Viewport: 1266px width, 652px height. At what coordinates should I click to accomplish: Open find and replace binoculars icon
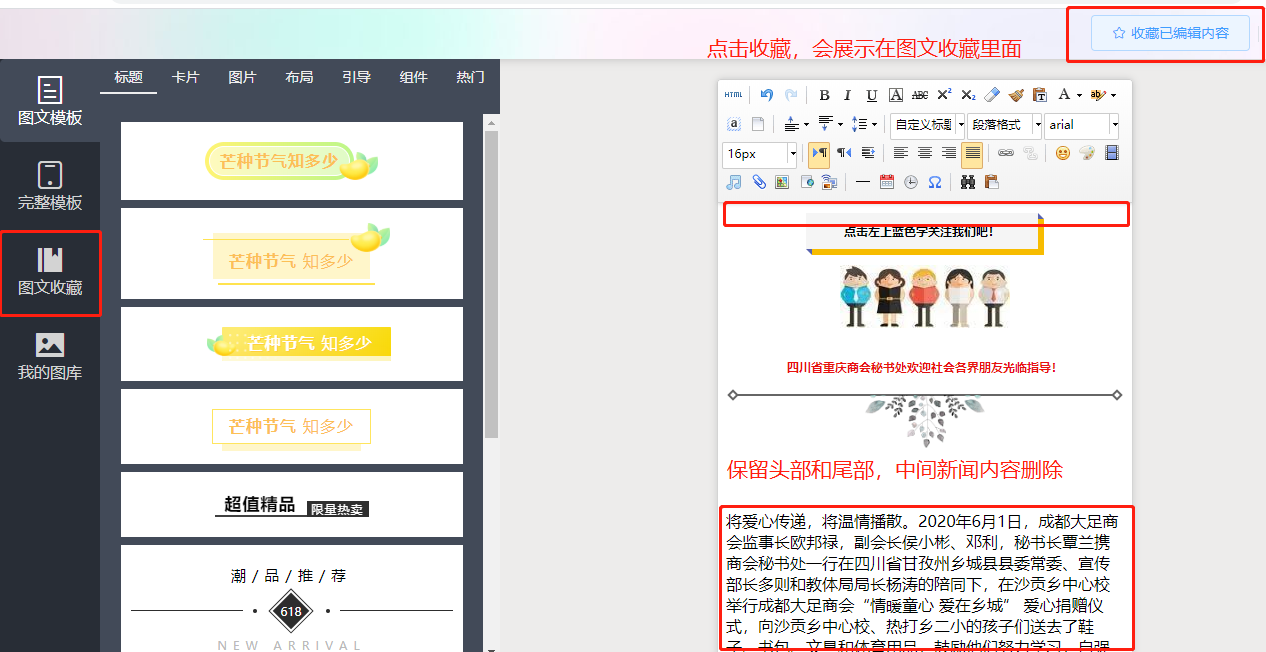(x=967, y=182)
